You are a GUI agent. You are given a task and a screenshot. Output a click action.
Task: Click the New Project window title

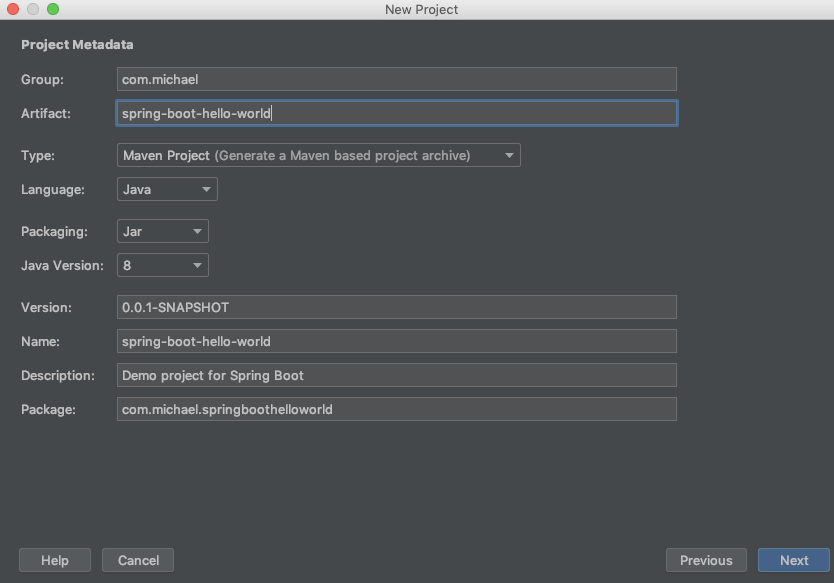421,9
